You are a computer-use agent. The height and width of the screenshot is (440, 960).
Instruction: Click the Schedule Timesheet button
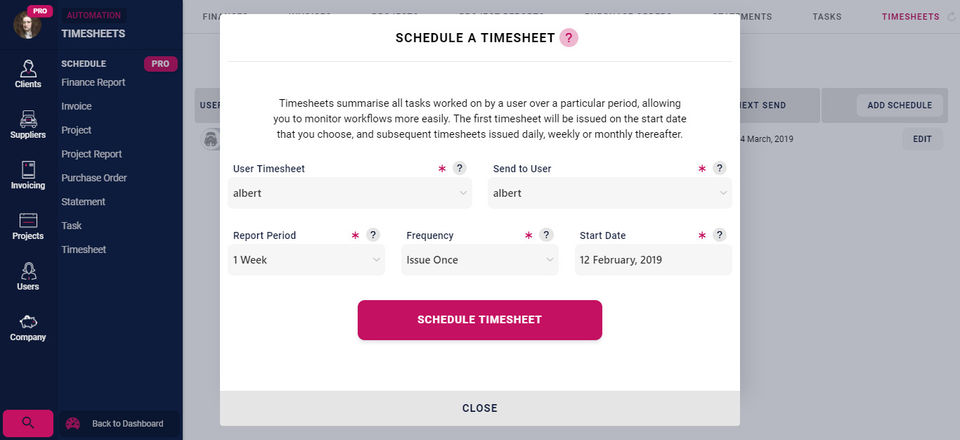pyautogui.click(x=480, y=320)
